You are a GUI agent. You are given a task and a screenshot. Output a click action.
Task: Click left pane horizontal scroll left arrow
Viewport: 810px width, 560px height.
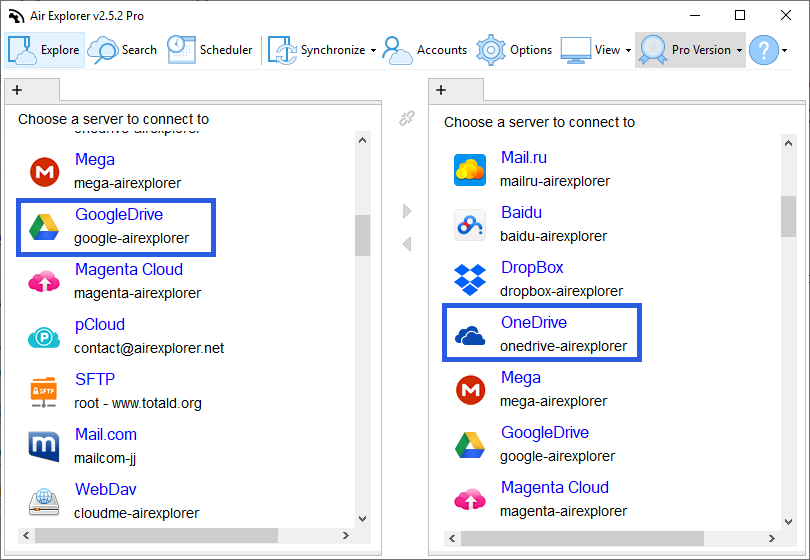click(x=26, y=536)
